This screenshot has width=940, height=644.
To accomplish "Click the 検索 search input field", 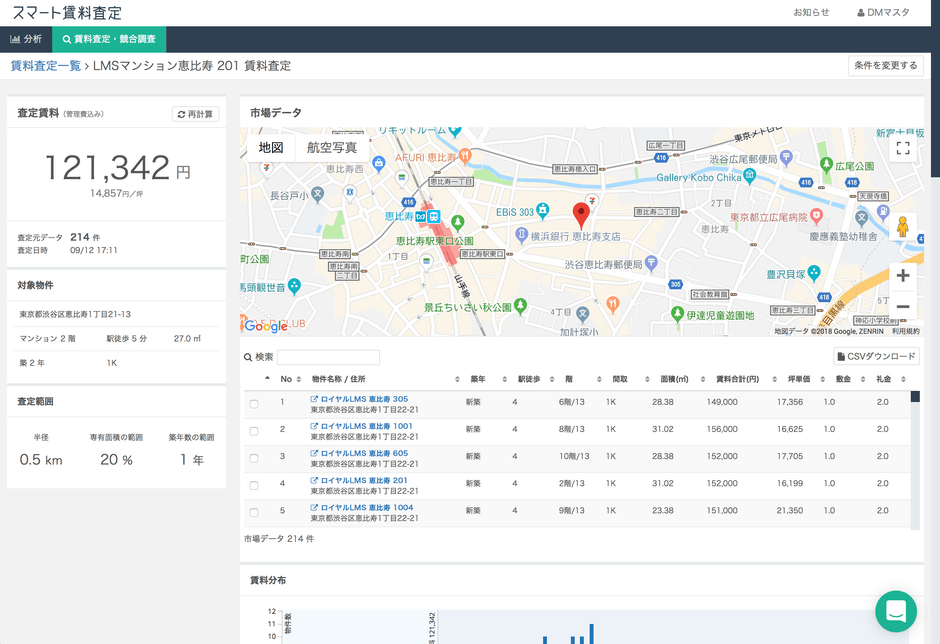I will [x=328, y=357].
